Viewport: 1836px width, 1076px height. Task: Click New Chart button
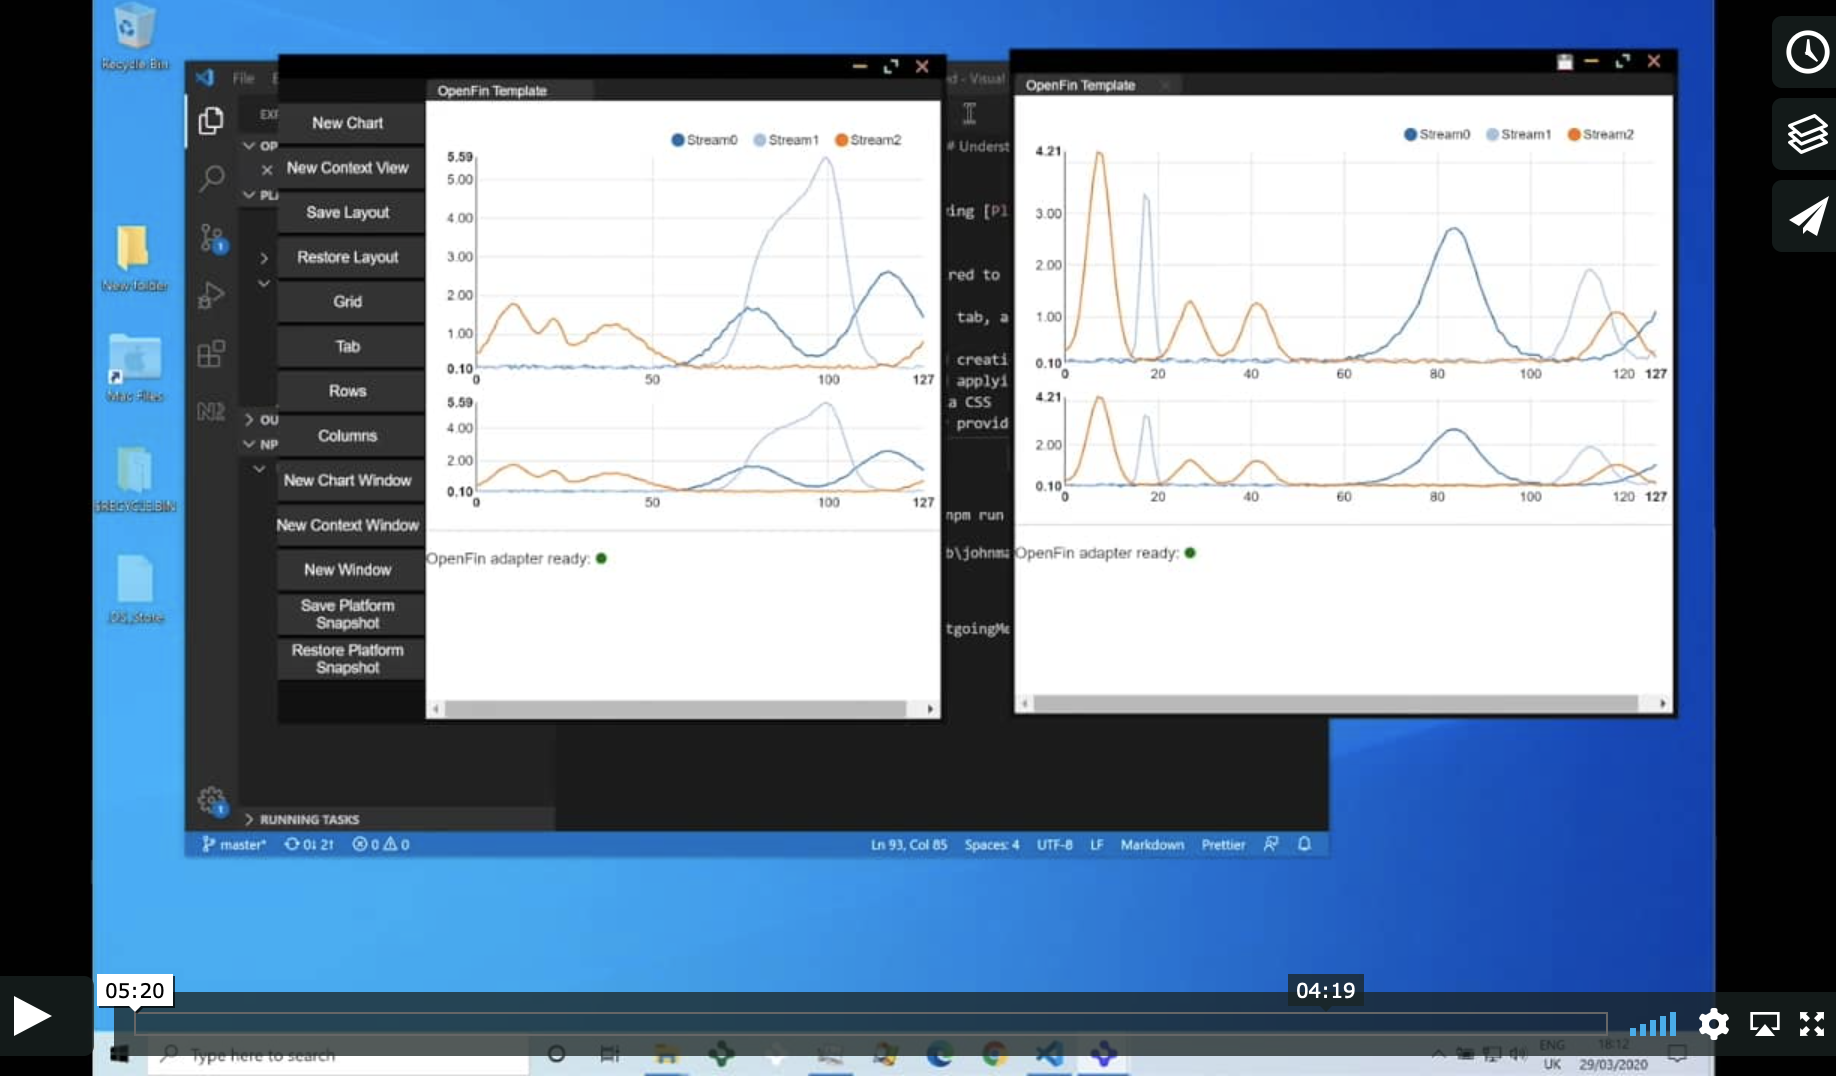pyautogui.click(x=348, y=123)
